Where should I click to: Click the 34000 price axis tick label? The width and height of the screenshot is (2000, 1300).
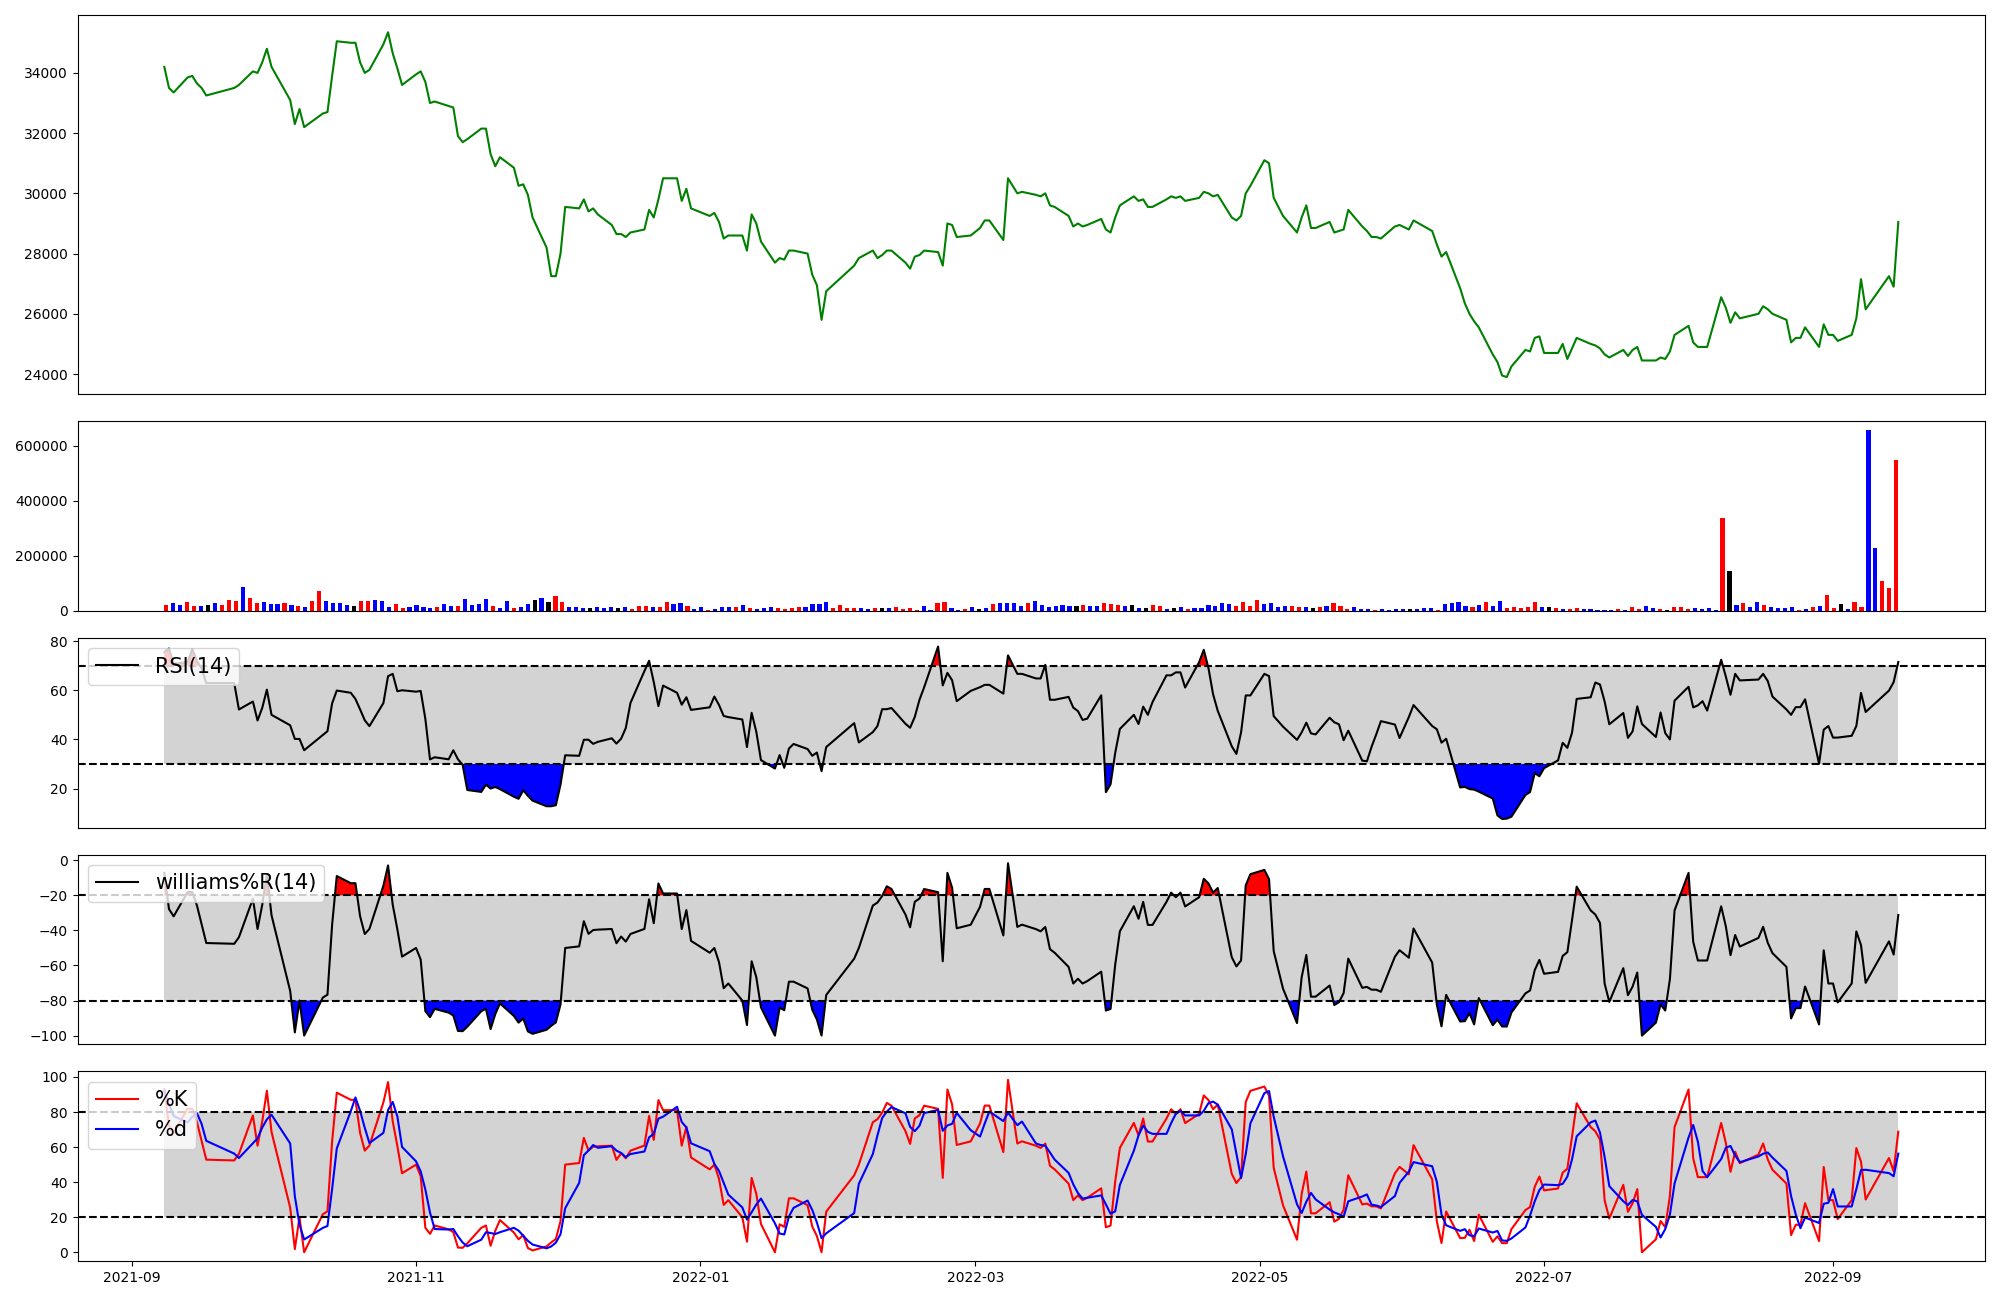[45, 73]
